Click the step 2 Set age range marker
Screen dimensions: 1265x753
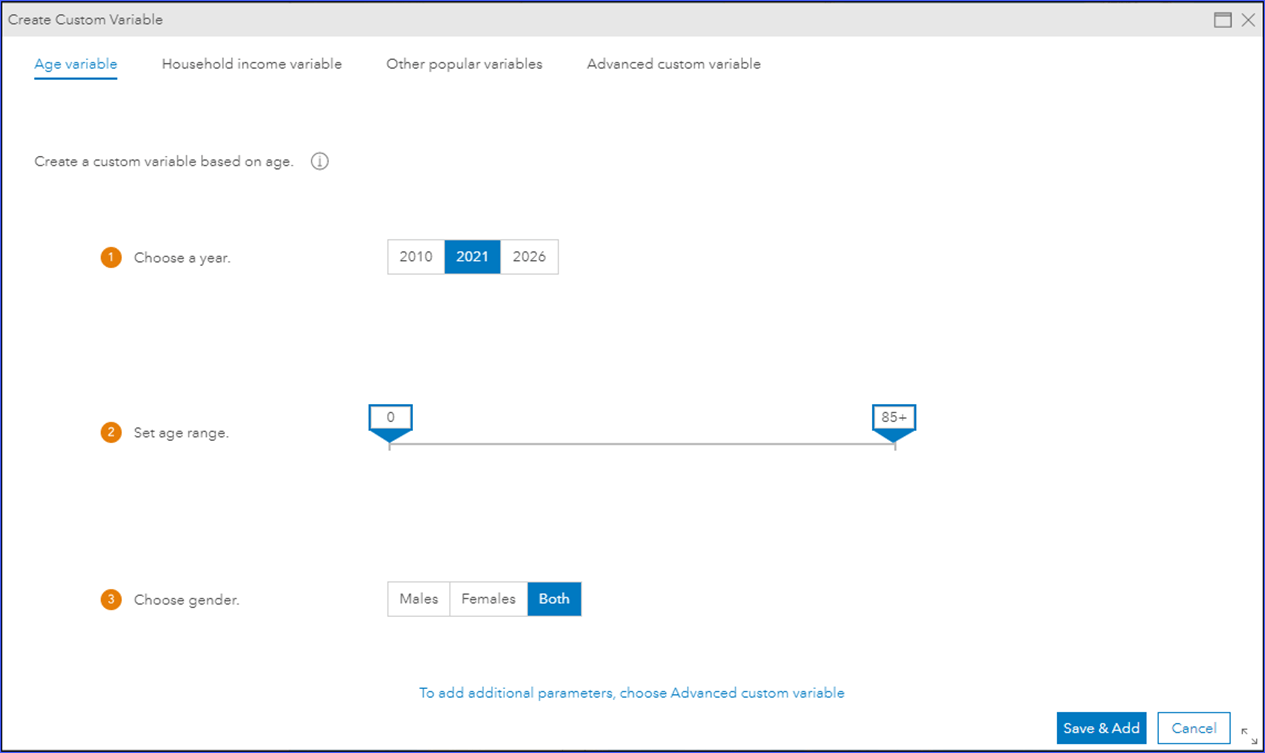[x=111, y=433]
